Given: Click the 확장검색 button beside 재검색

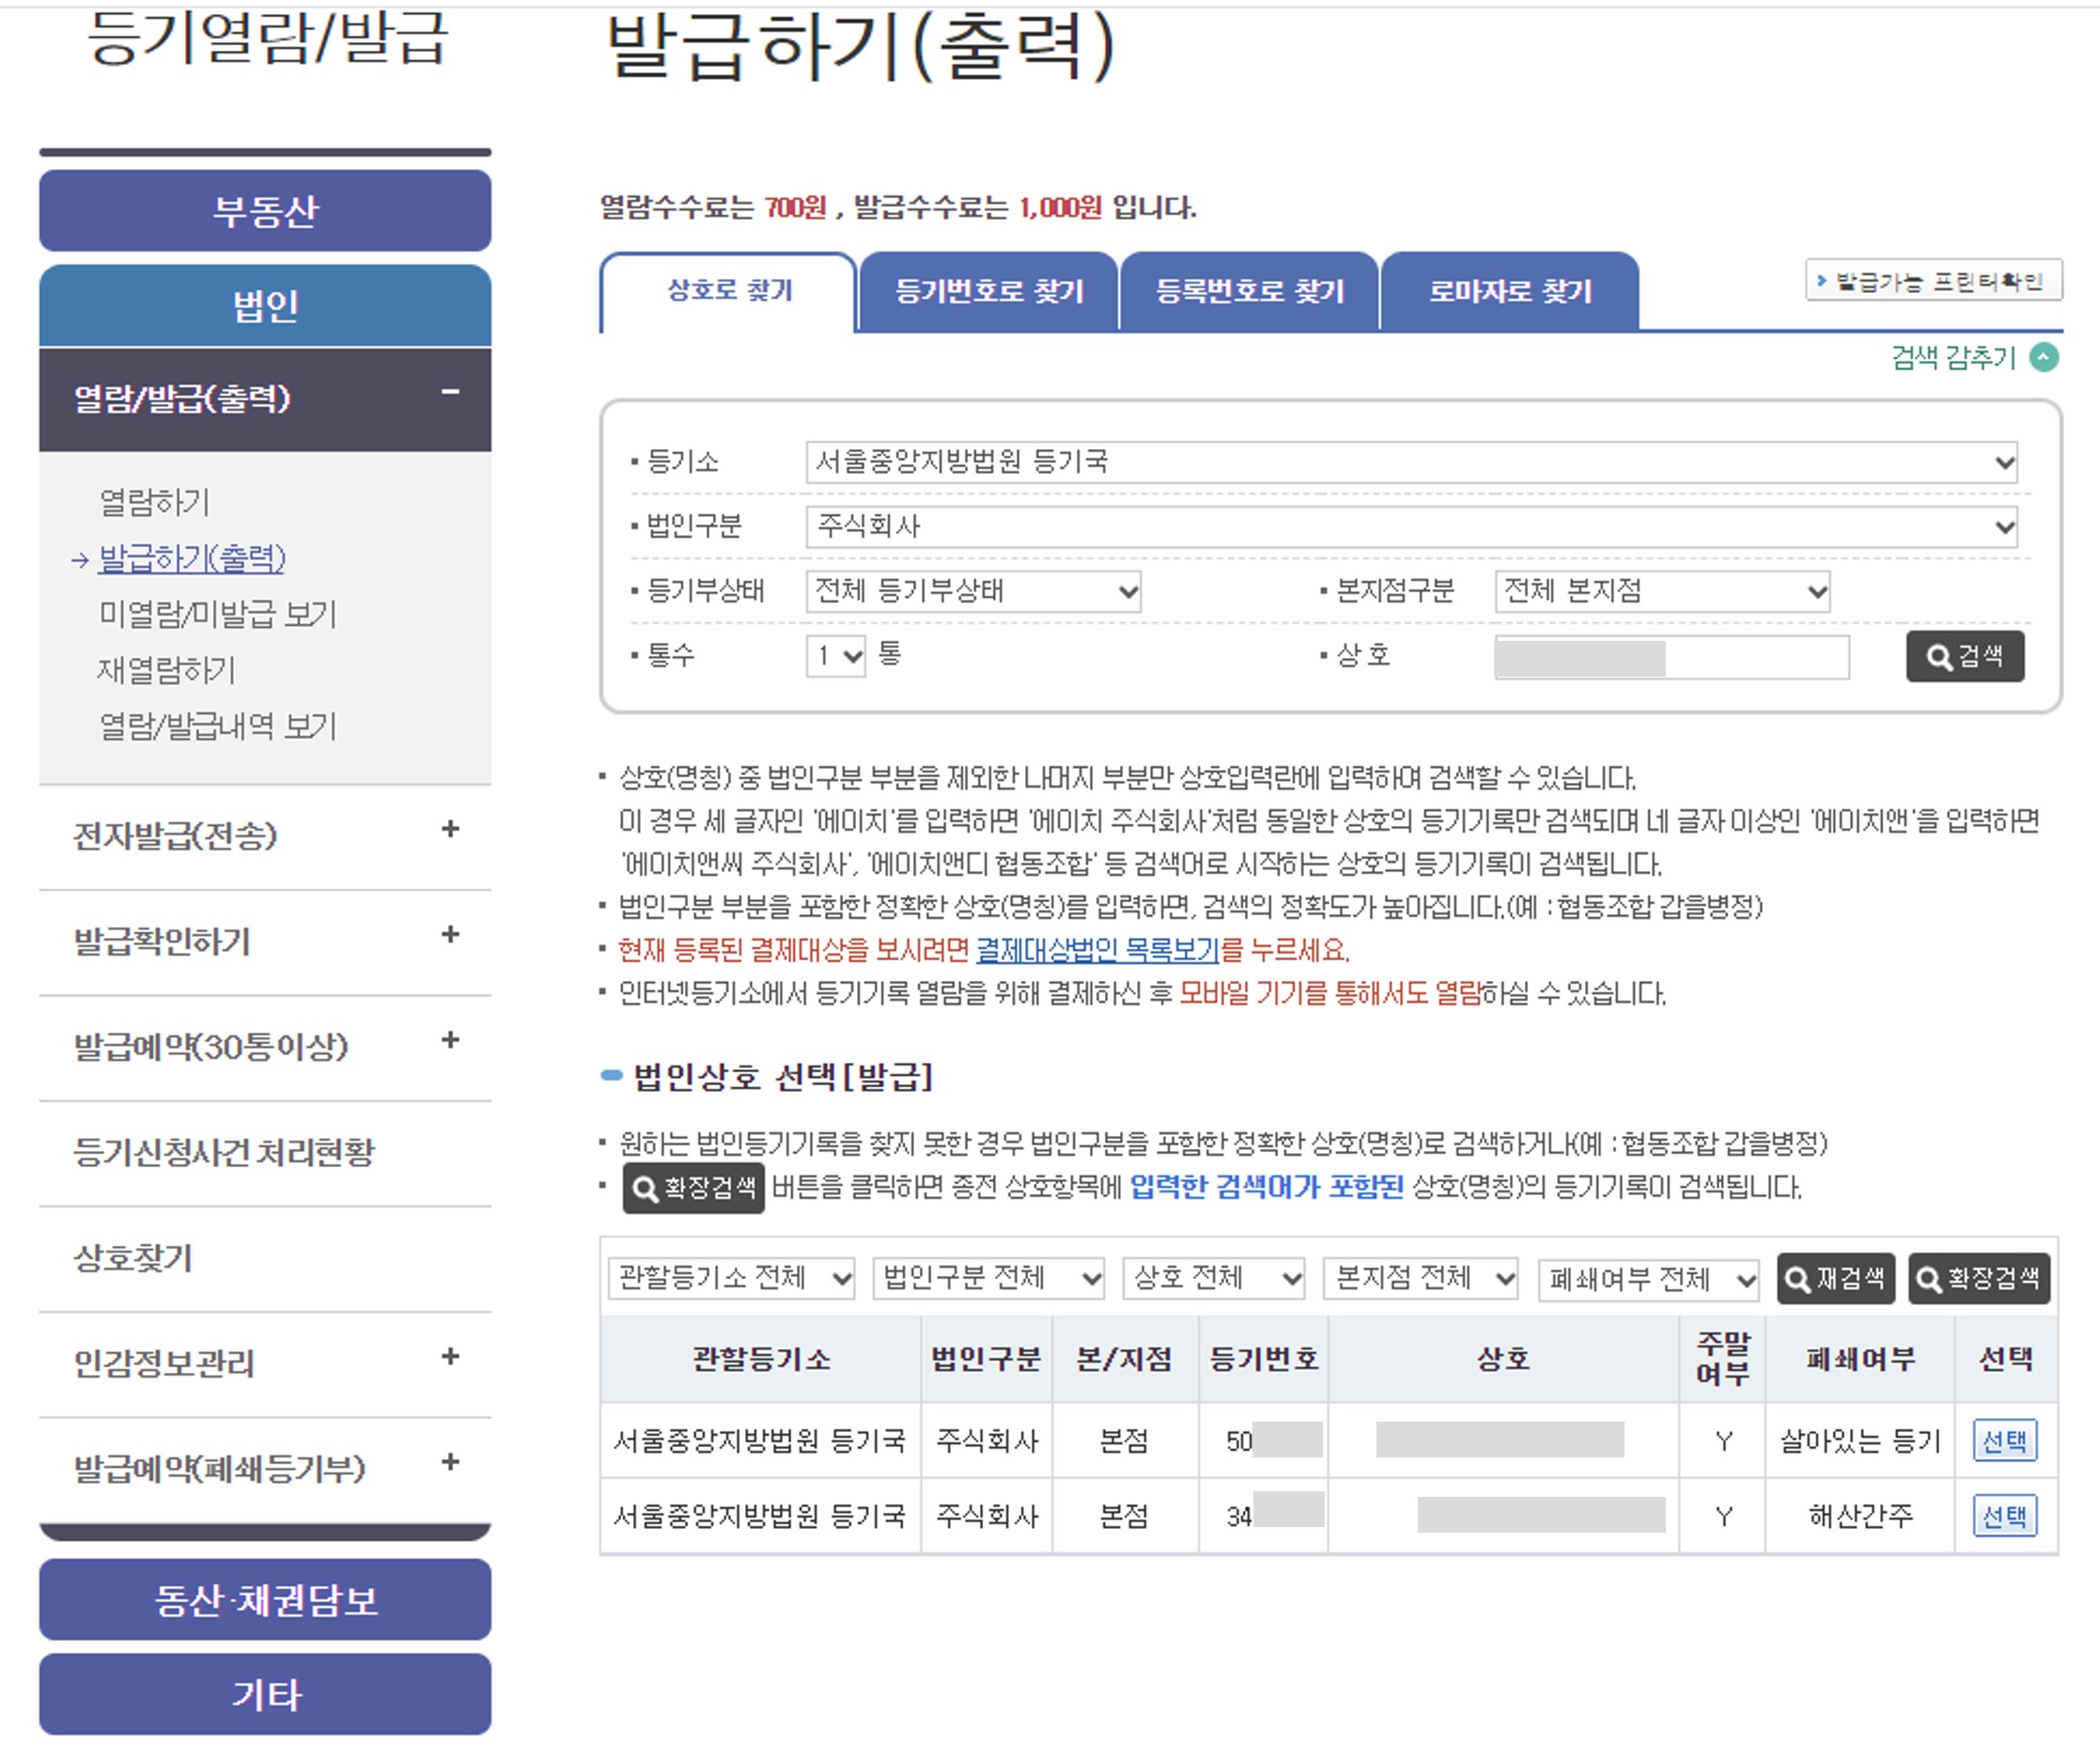Looking at the screenshot, I should (x=1978, y=1279).
